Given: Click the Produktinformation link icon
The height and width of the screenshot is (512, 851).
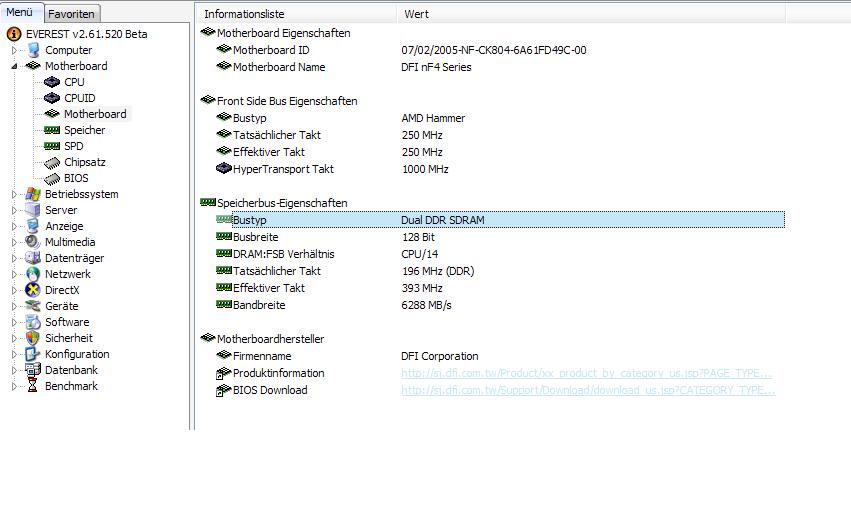Looking at the screenshot, I should (x=224, y=374).
